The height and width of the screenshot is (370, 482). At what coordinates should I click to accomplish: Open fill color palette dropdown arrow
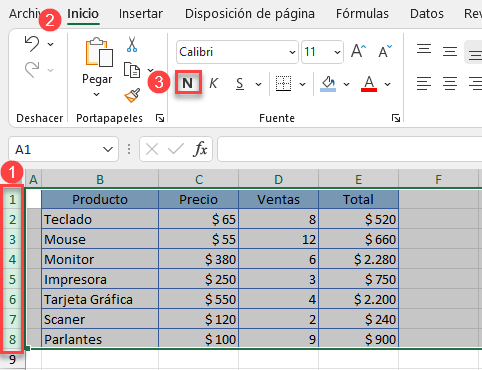pyautogui.click(x=346, y=84)
